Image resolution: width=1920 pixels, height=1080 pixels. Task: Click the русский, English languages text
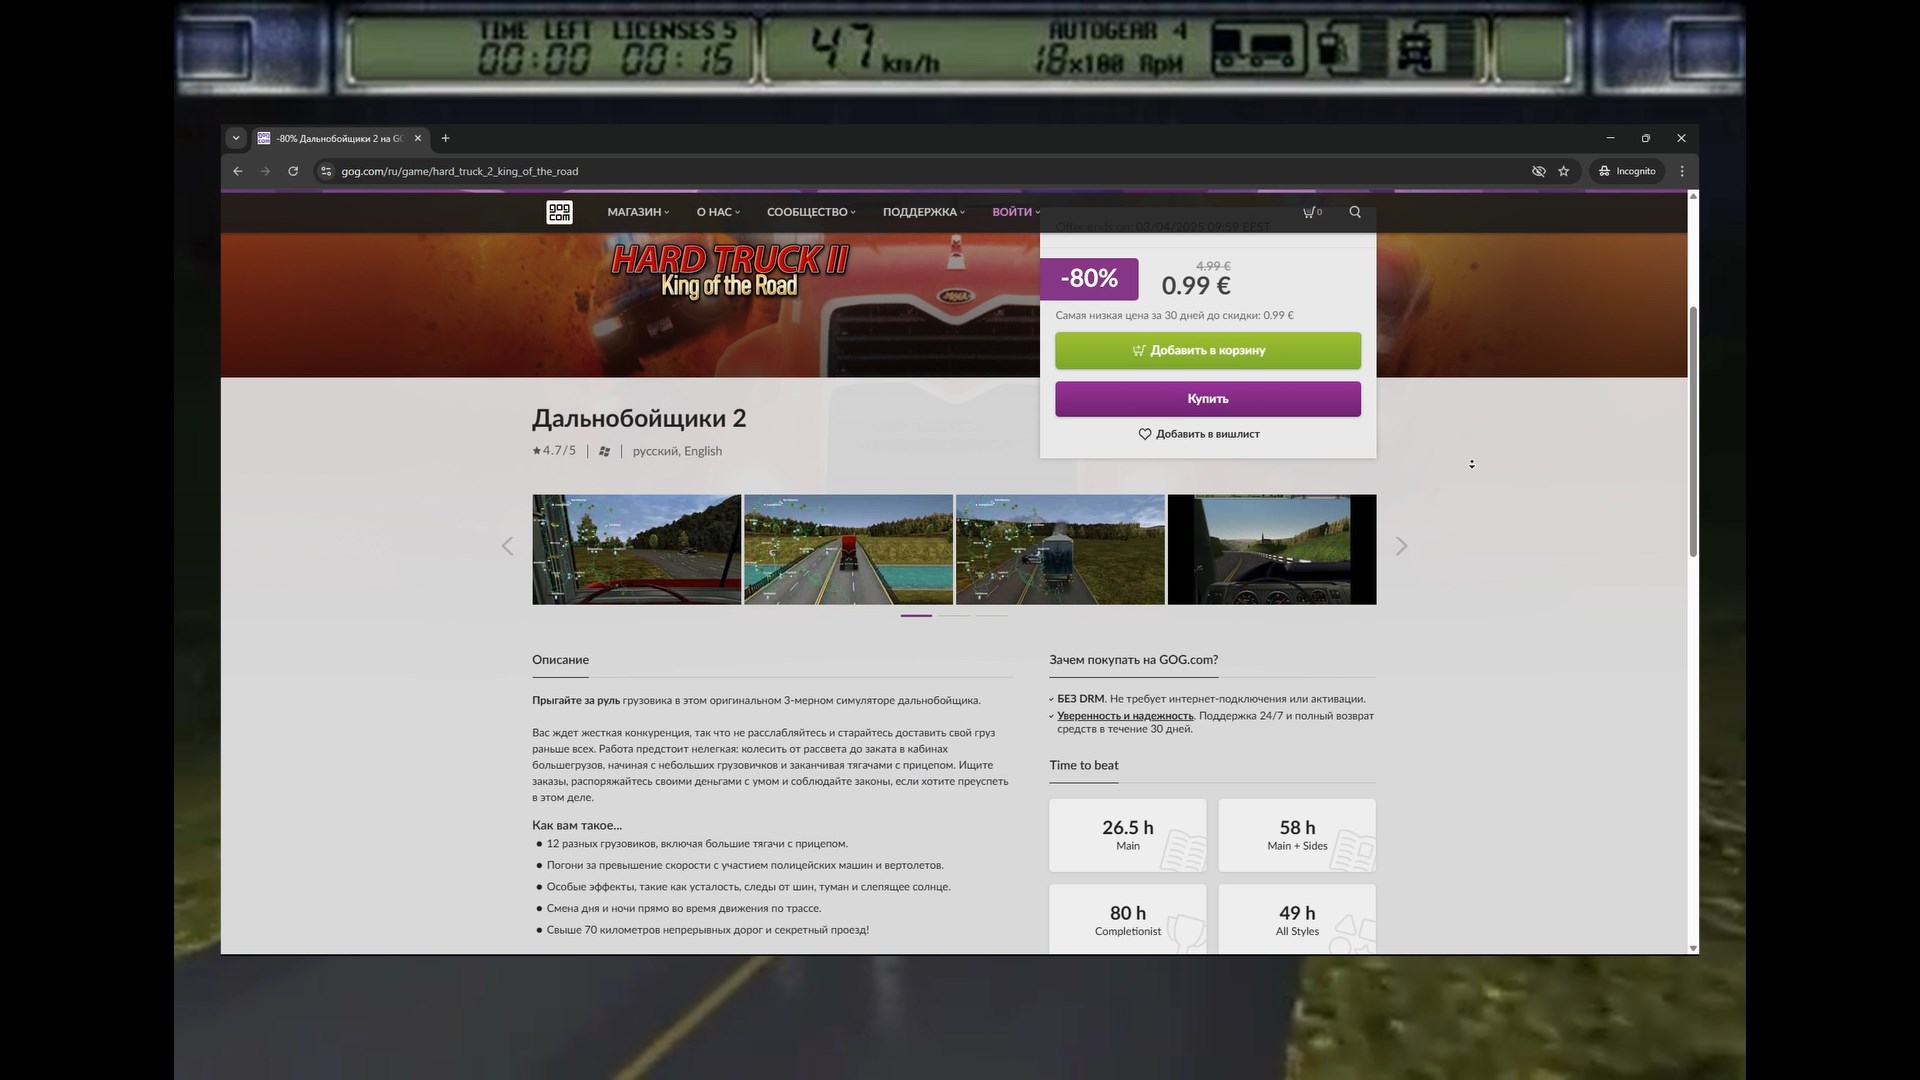(677, 451)
